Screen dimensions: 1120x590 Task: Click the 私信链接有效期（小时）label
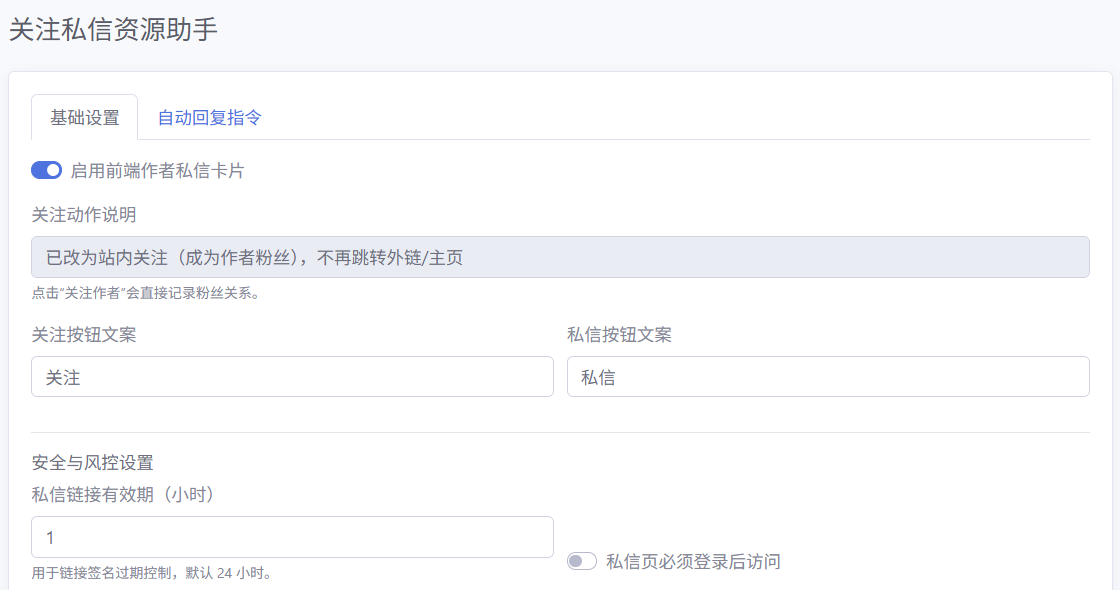124,494
